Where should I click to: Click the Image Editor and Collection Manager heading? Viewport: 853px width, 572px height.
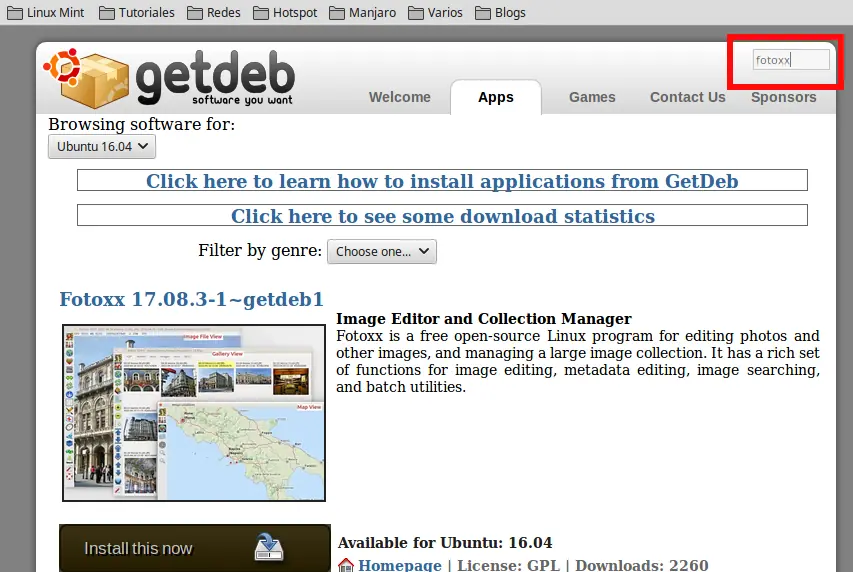click(x=484, y=318)
